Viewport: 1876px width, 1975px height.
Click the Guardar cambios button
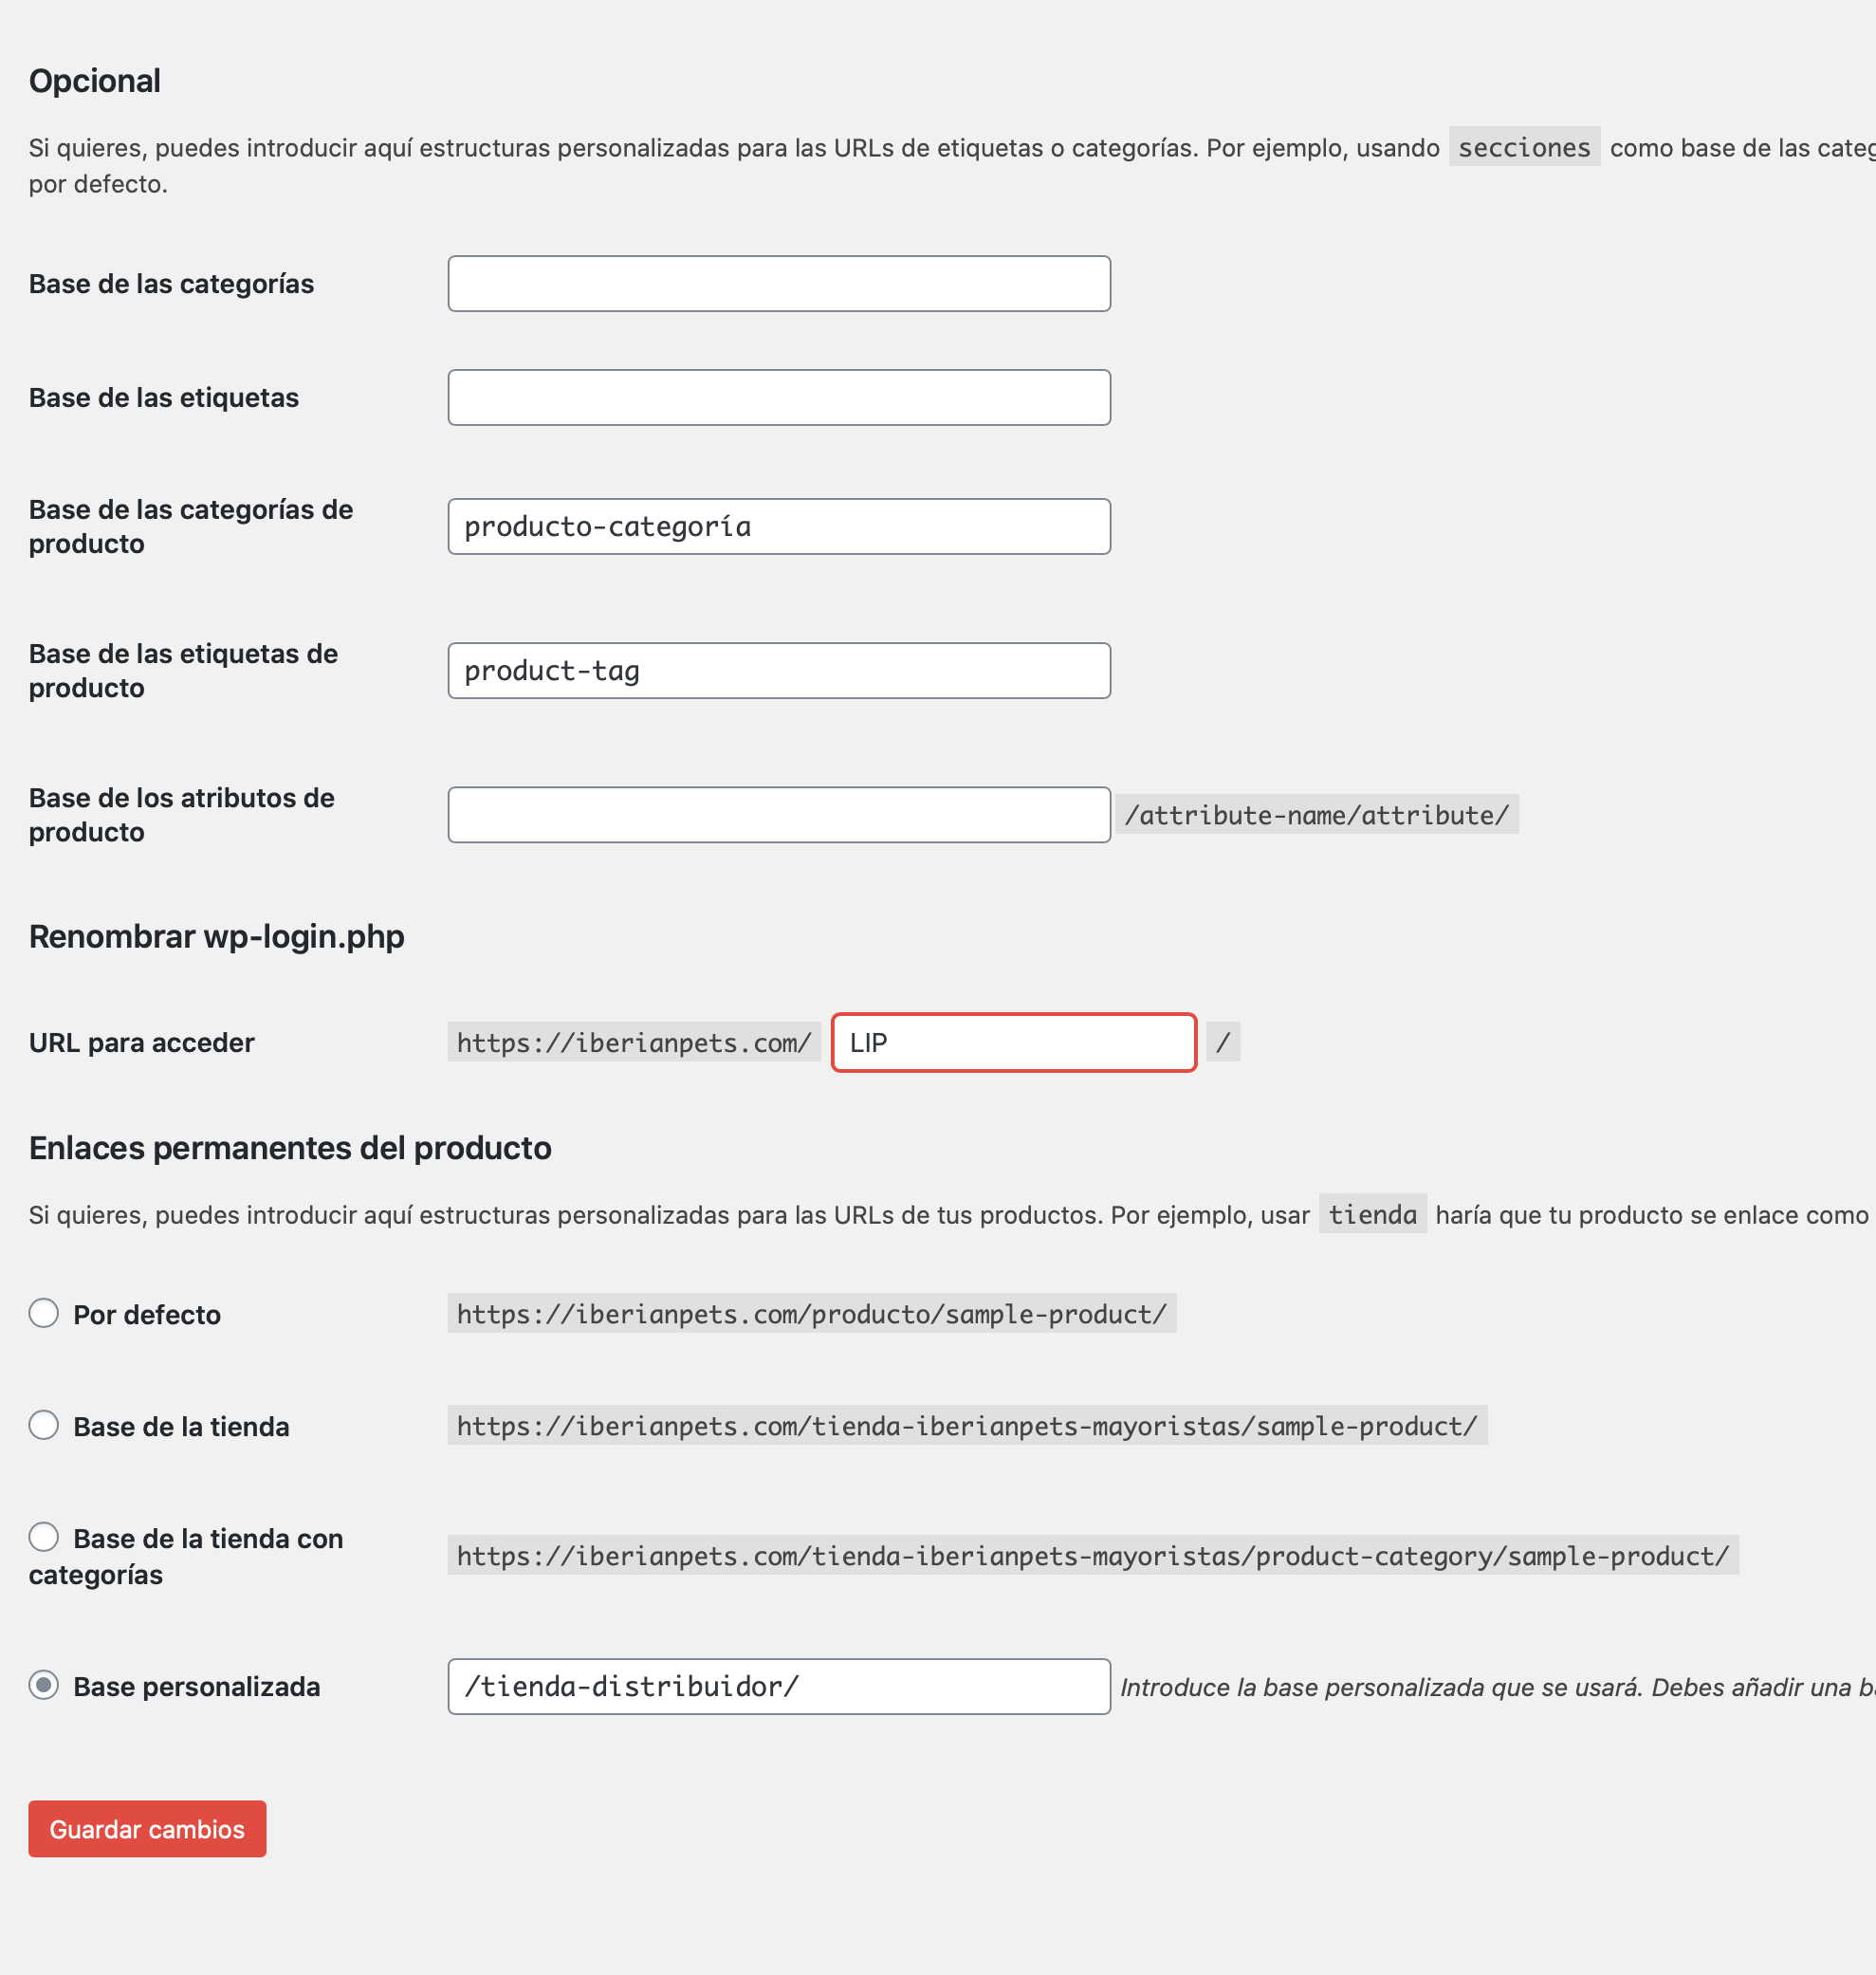pyautogui.click(x=147, y=1829)
